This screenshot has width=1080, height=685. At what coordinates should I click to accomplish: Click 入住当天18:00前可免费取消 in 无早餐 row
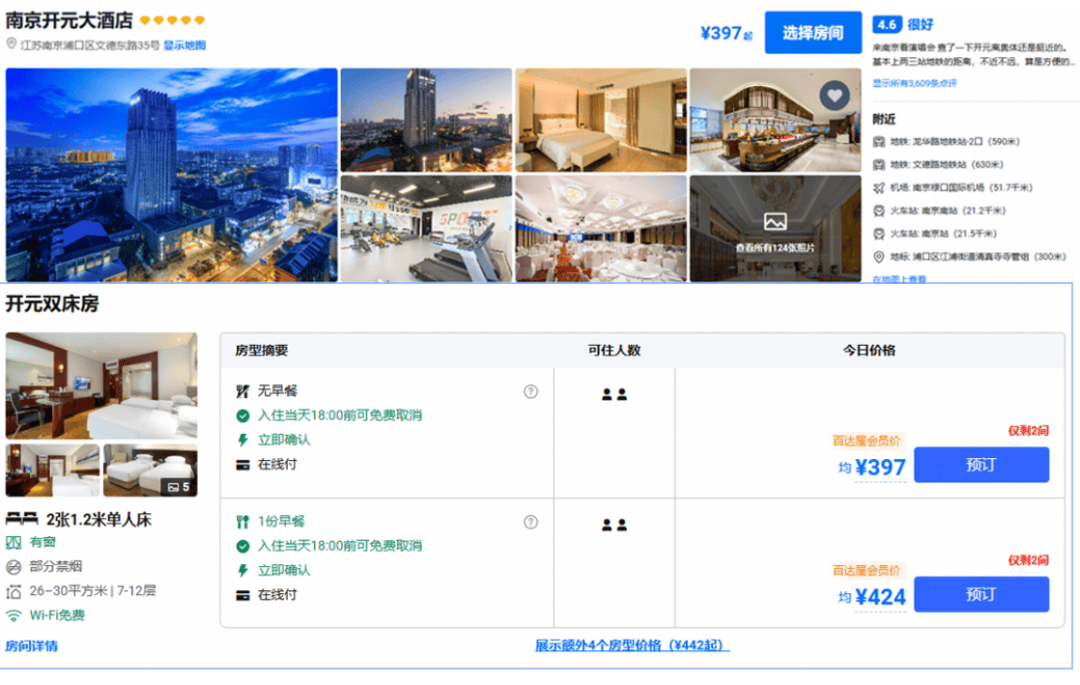340,416
